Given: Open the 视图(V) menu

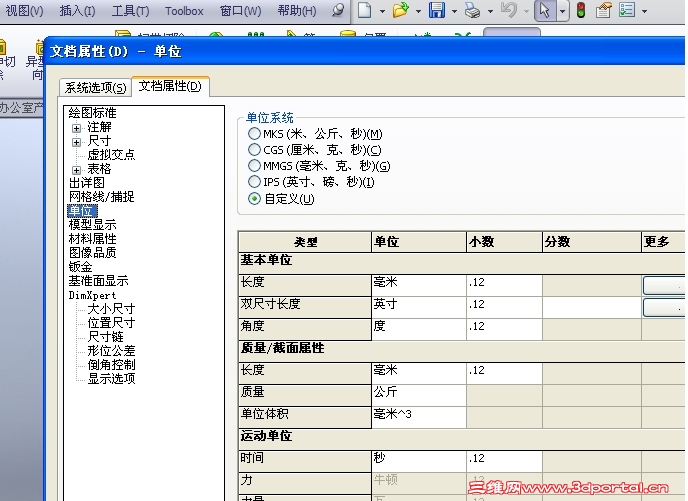Looking at the screenshot, I should tap(24, 11).
